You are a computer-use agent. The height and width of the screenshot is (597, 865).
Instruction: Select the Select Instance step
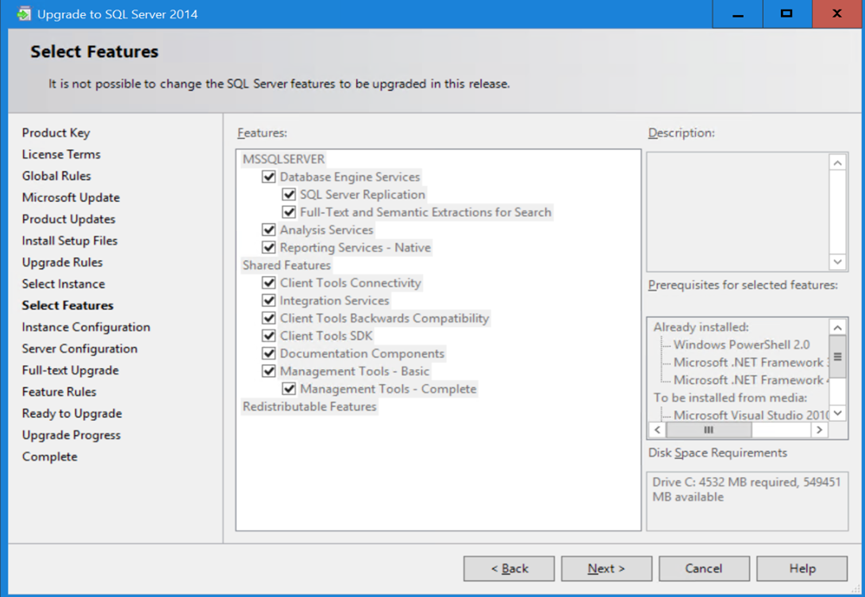63,284
